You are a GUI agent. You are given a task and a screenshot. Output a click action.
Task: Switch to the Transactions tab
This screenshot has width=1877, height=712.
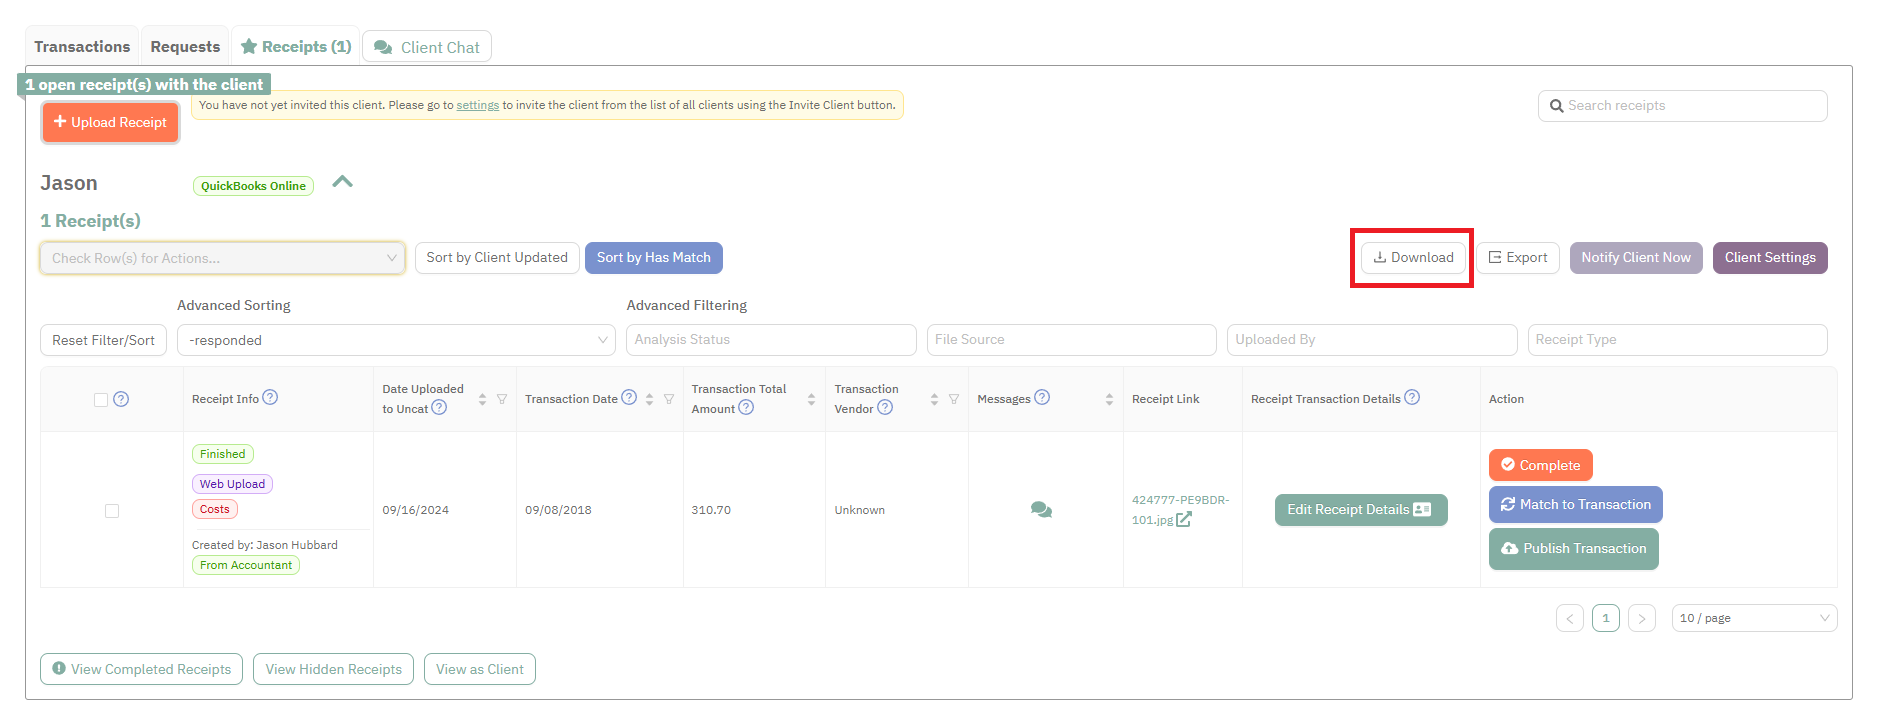click(x=82, y=46)
